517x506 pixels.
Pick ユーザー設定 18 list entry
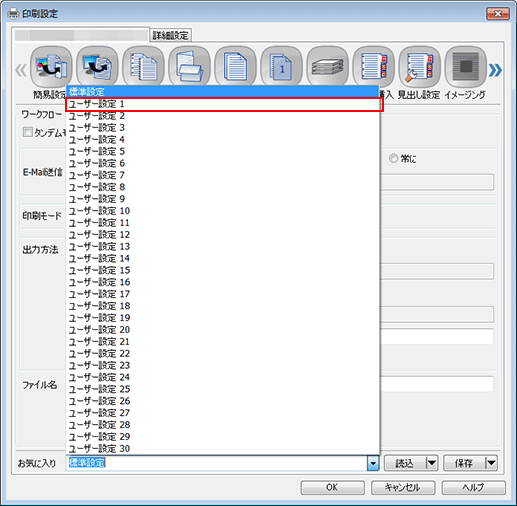(222, 306)
